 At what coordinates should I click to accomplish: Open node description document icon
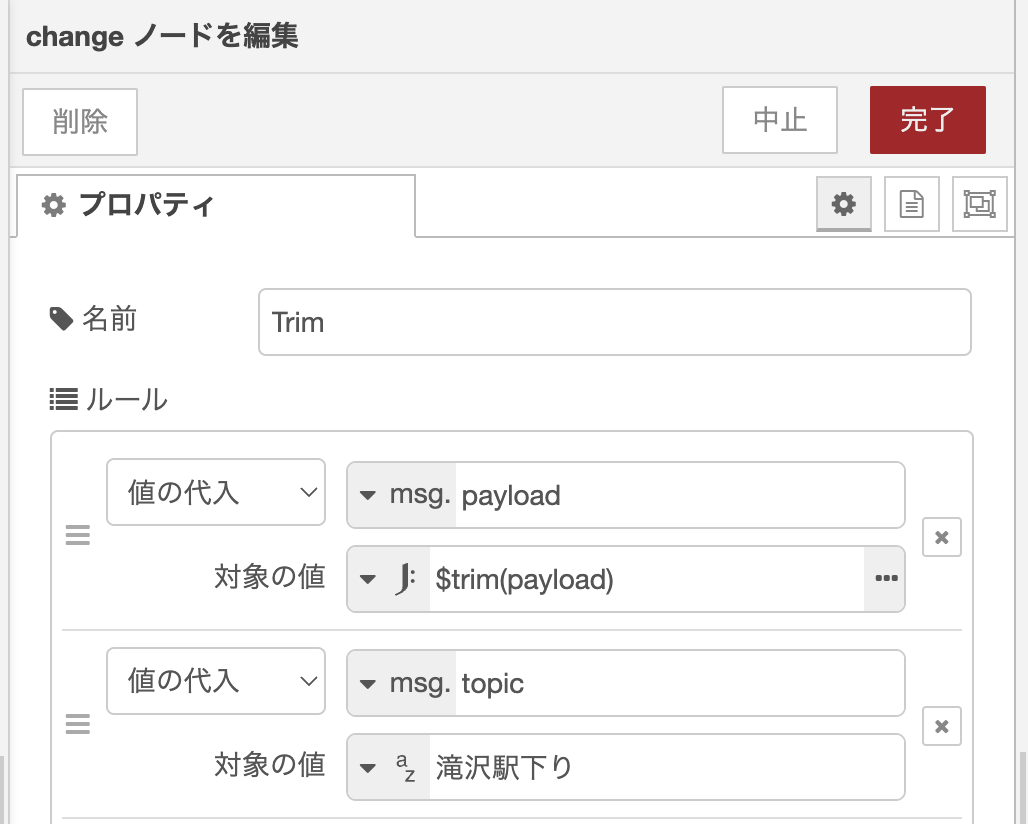coord(912,204)
